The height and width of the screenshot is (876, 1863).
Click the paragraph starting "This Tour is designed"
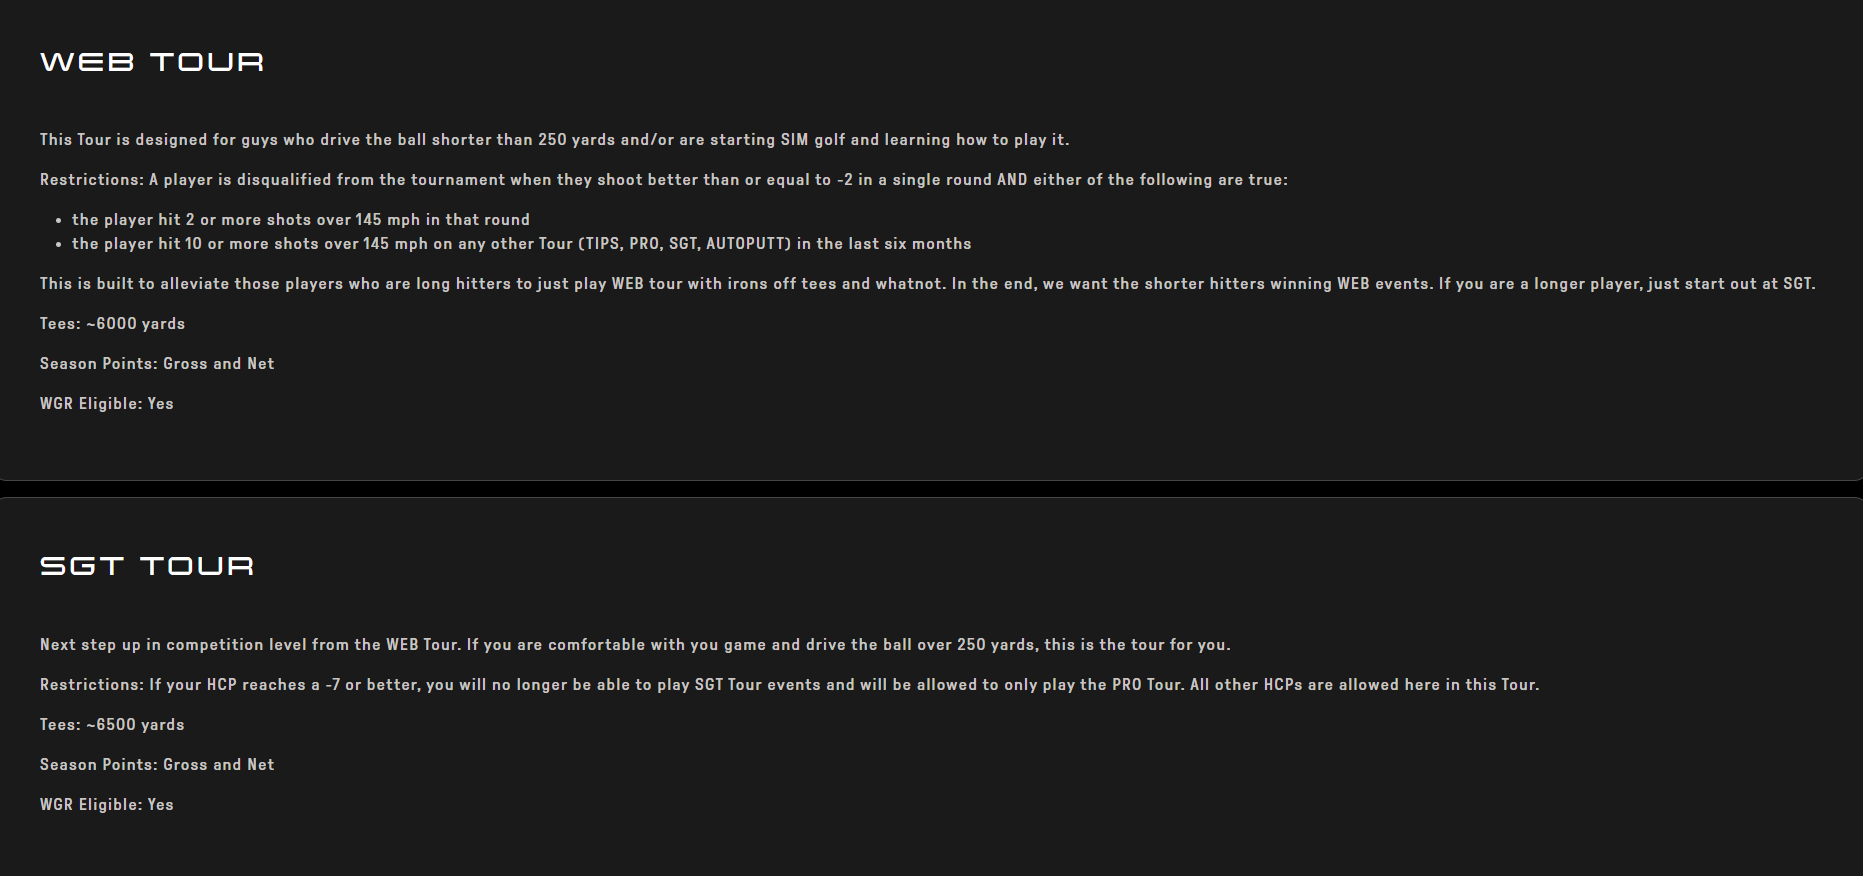pyautogui.click(x=554, y=140)
